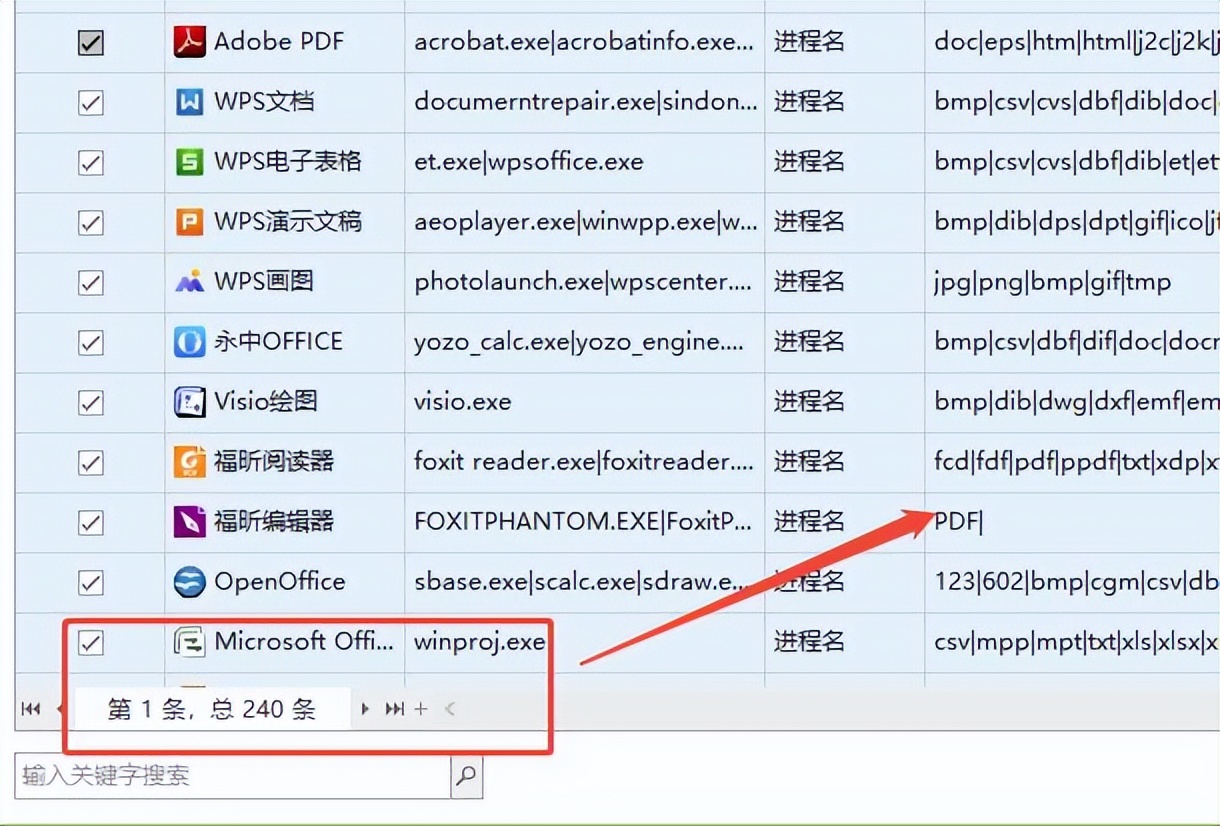This screenshot has height=826, width=1220.
Task: Click the 永中OFFICE app icon
Action: point(190,342)
